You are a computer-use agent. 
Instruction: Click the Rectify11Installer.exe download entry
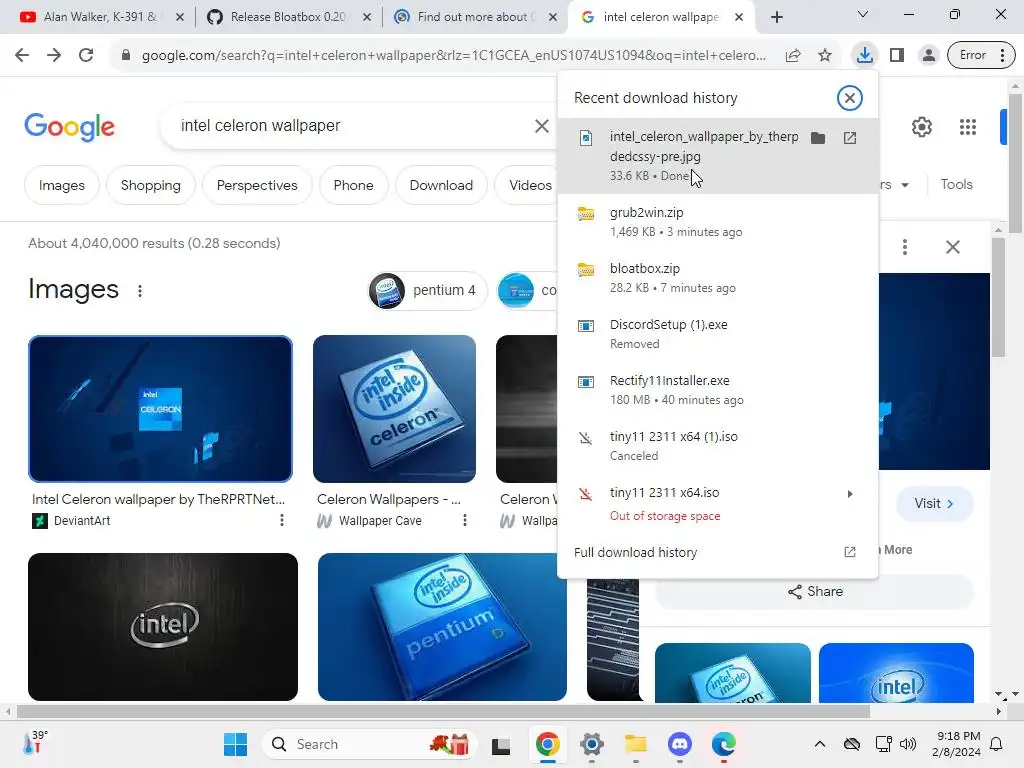pyautogui.click(x=716, y=390)
